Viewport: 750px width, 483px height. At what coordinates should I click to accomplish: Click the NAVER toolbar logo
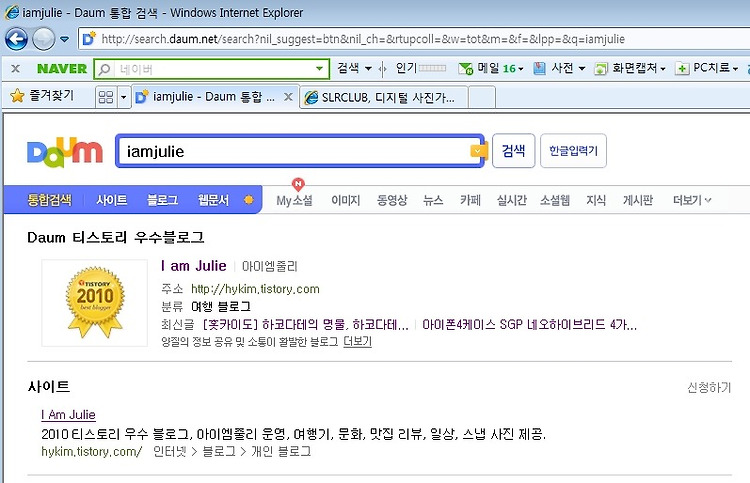(x=62, y=69)
